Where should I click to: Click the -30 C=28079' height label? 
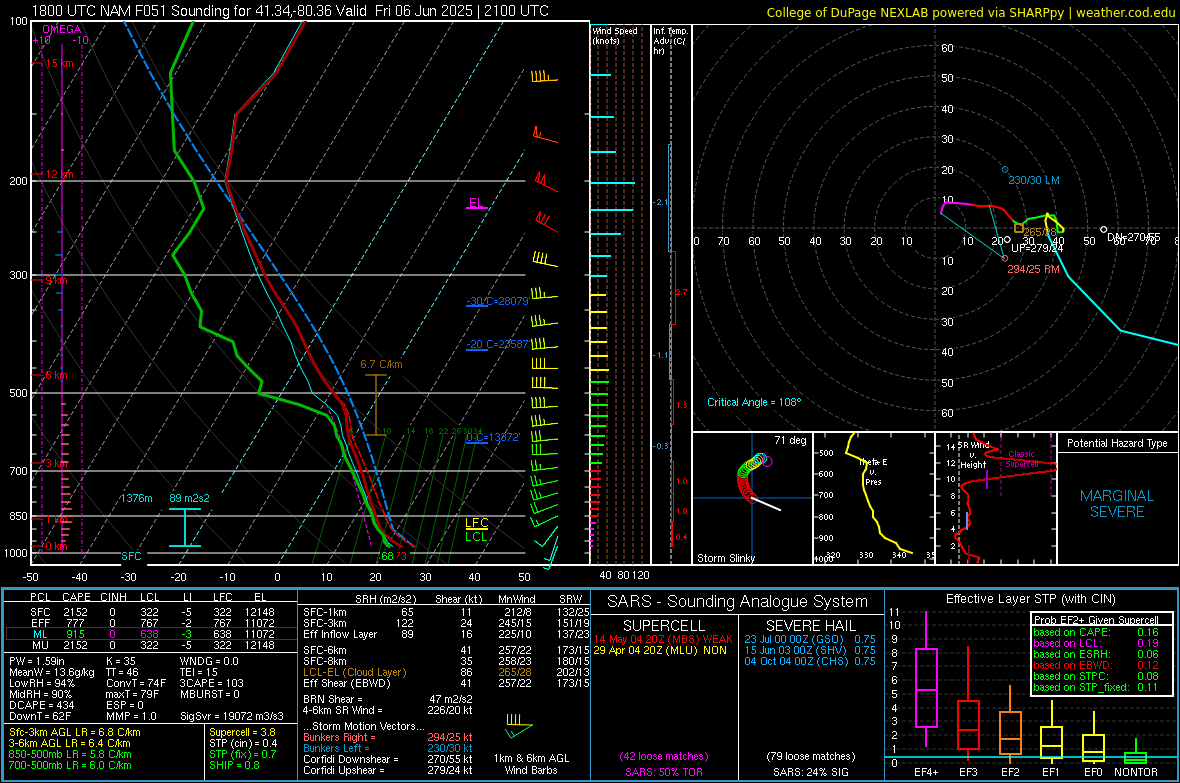[497, 300]
